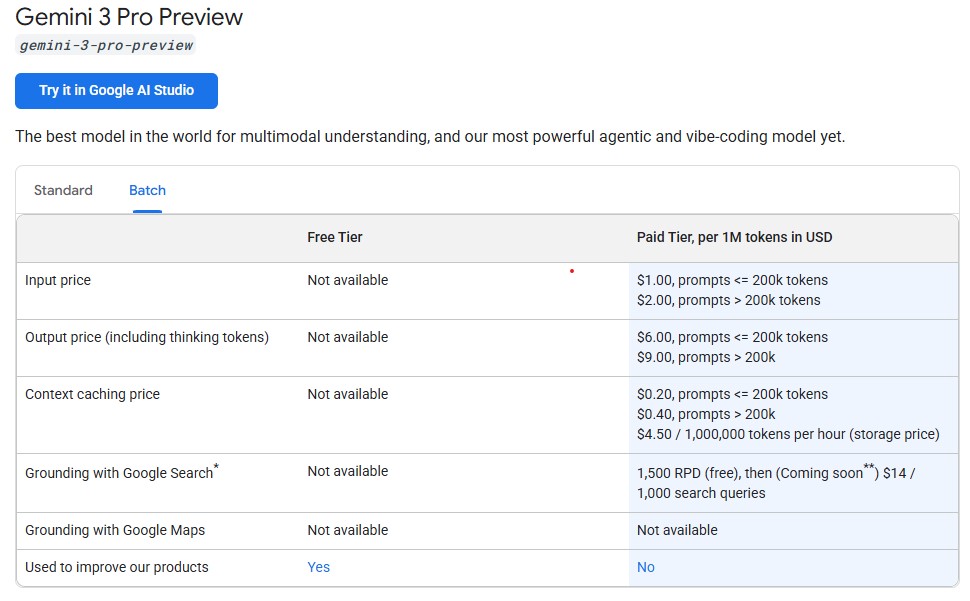Click the $9.00 output price line
This screenshot has width=970, height=601.
(x=706, y=357)
